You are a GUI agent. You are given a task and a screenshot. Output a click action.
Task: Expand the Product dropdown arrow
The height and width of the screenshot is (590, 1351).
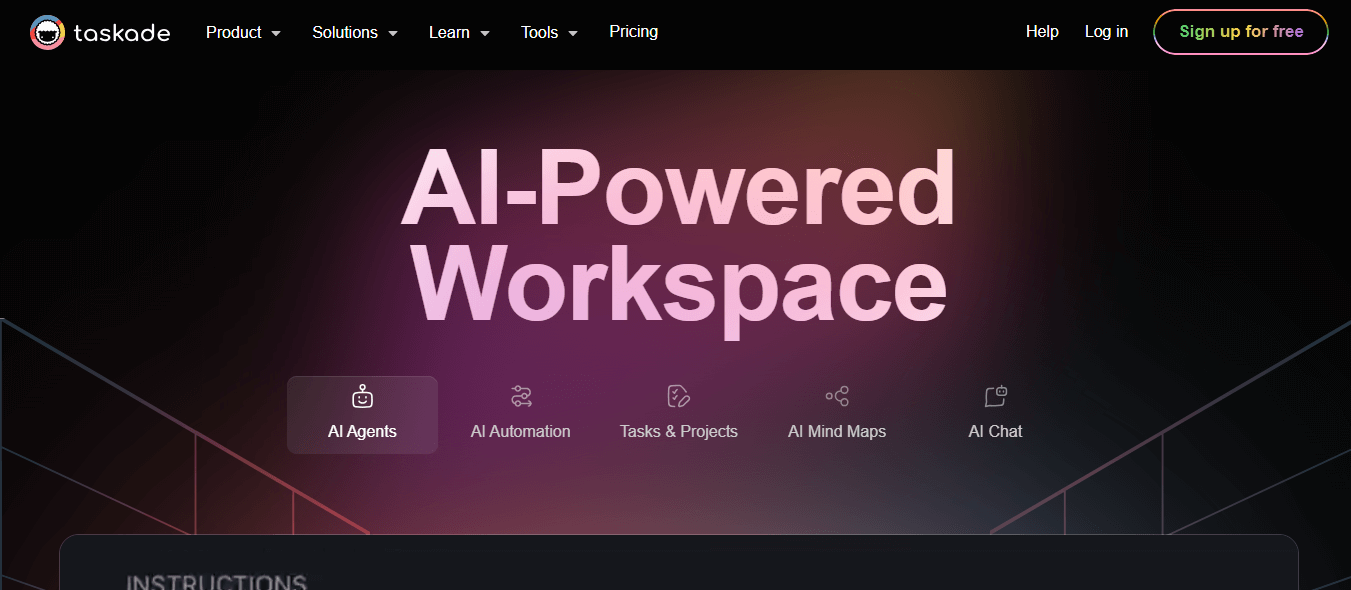(x=276, y=33)
